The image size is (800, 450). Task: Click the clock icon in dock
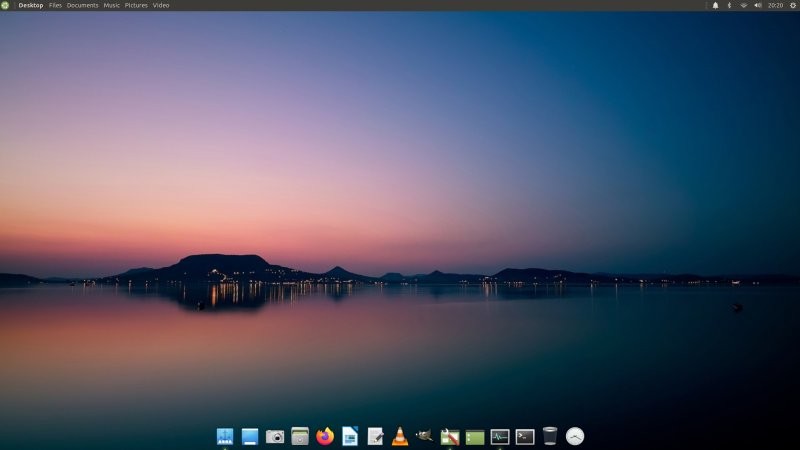click(575, 436)
